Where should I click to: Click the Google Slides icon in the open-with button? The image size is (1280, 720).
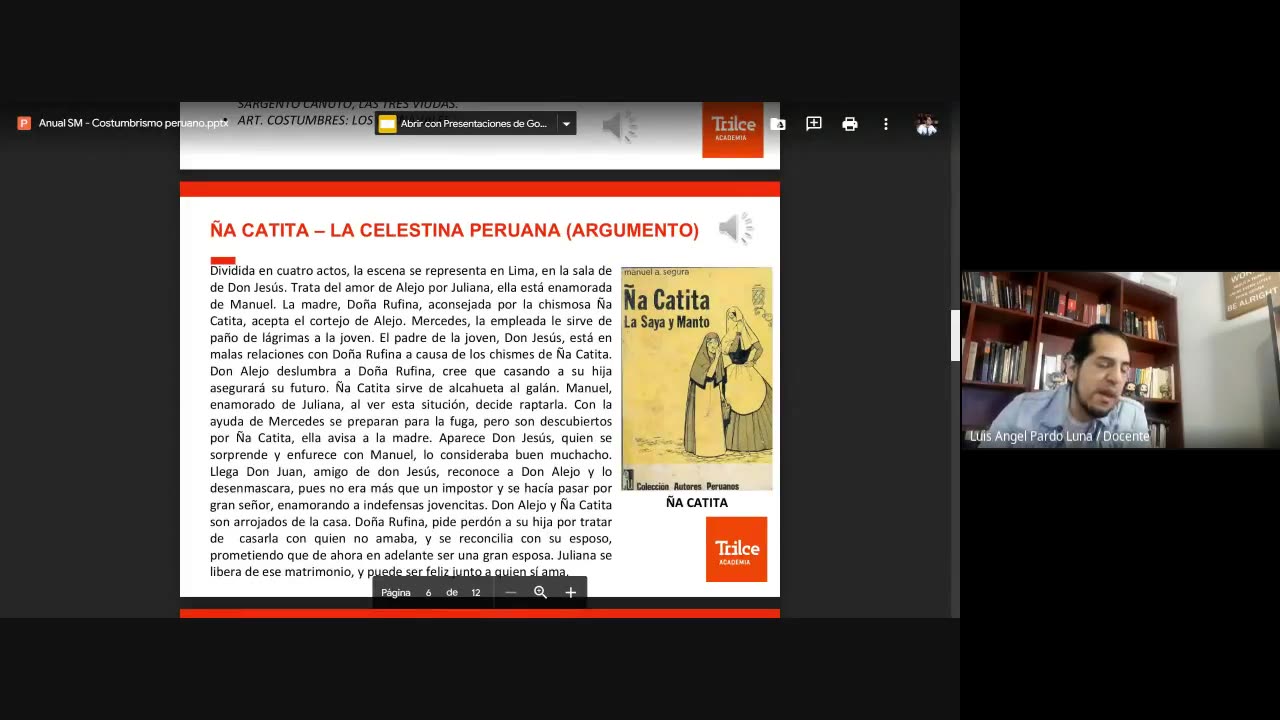387,124
